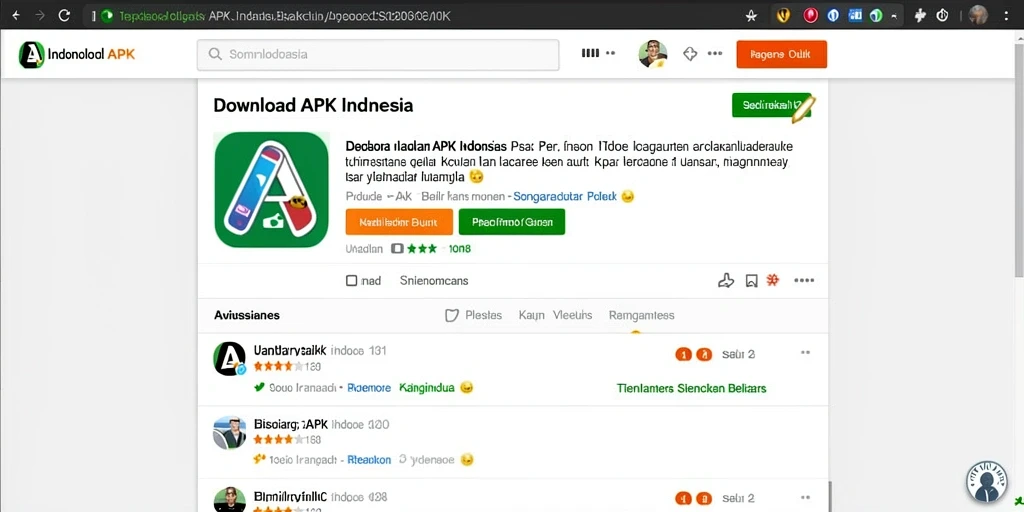Click the Uantlarysaikk star rating

[x=278, y=366]
